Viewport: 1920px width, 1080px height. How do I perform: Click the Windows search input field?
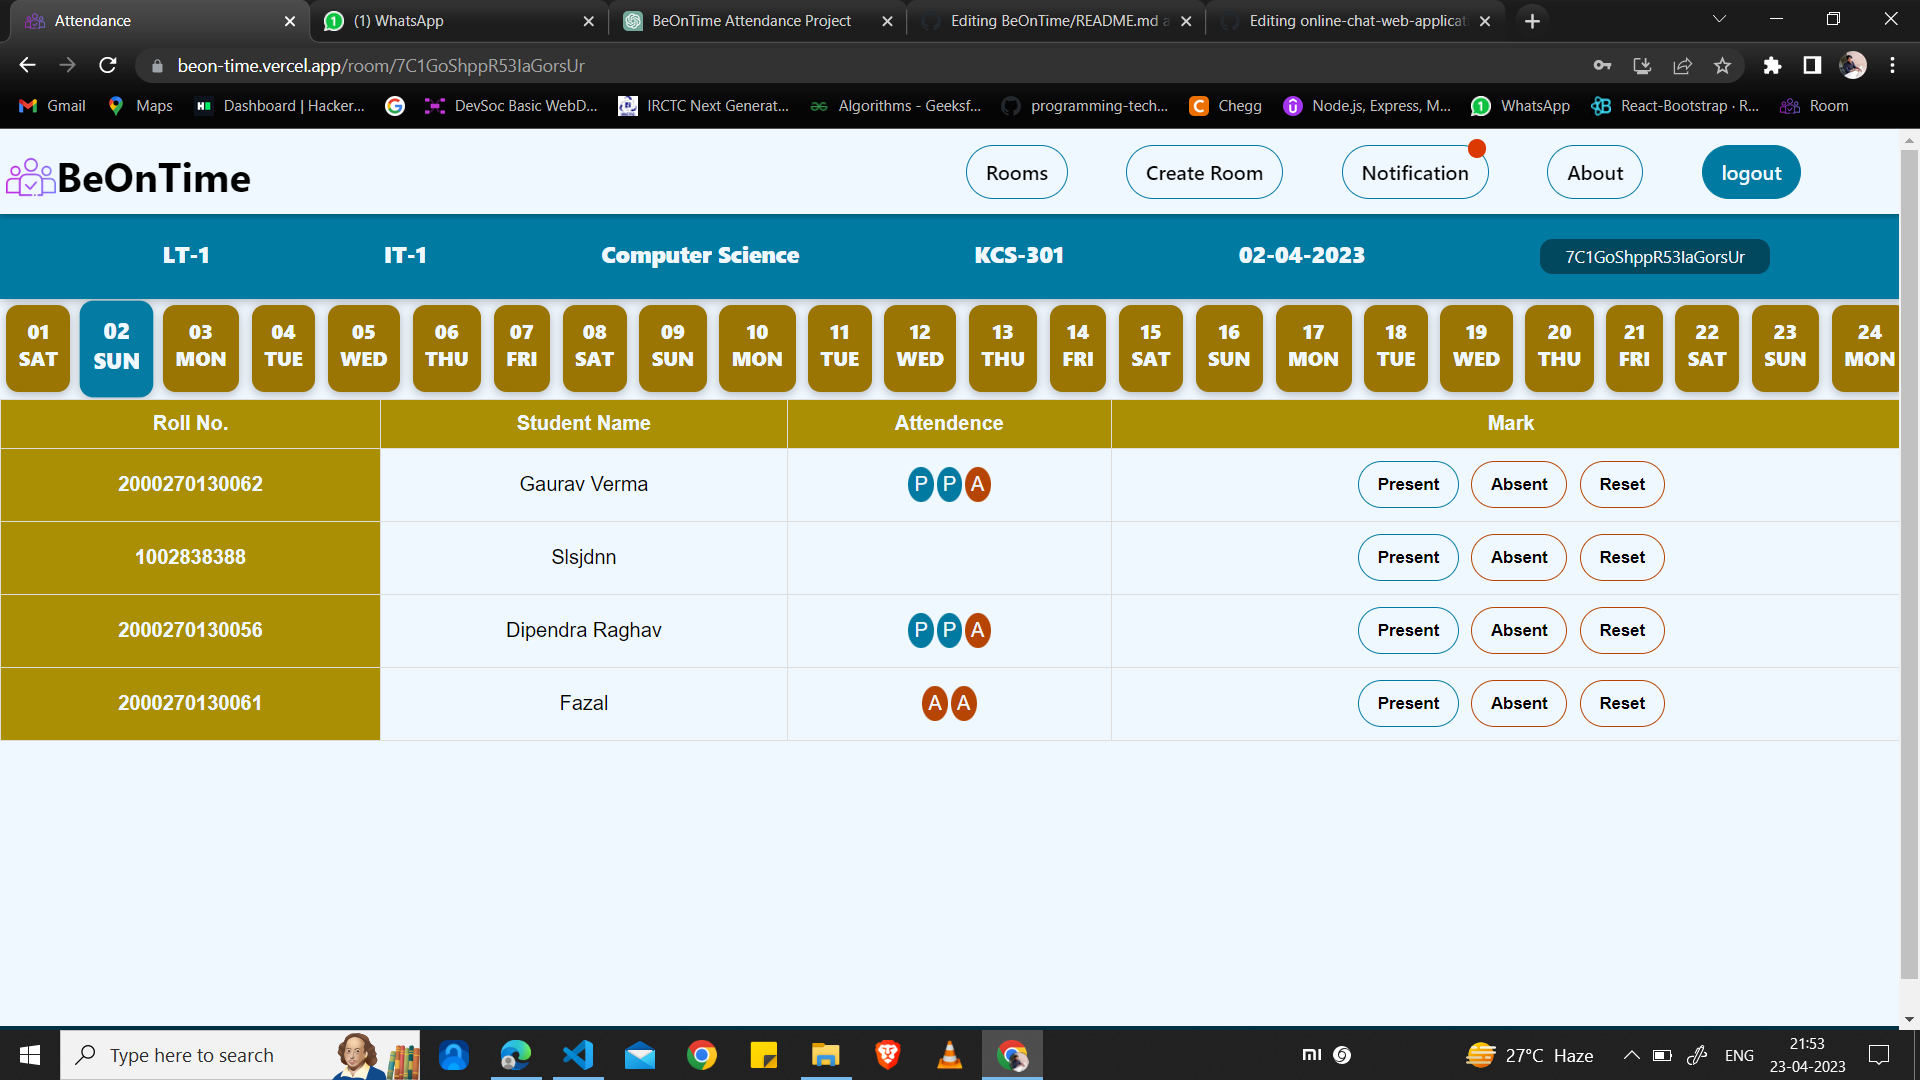click(x=240, y=1055)
